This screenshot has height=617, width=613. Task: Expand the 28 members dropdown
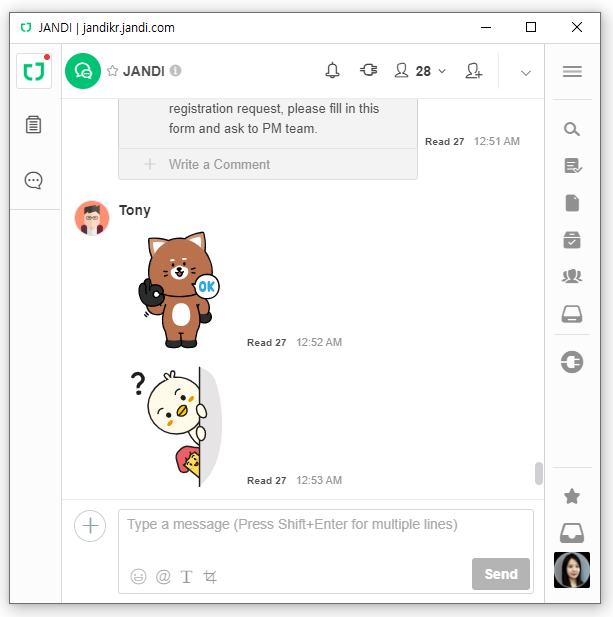420,71
